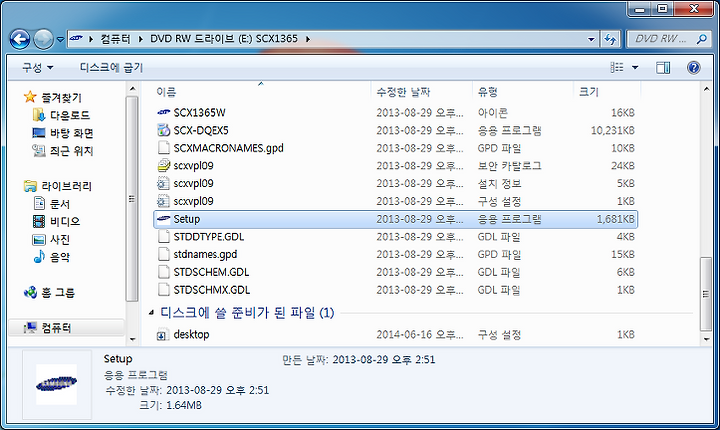Click the 1,681KB size of Setup
Screen dimensions: 720x430
[615, 220]
